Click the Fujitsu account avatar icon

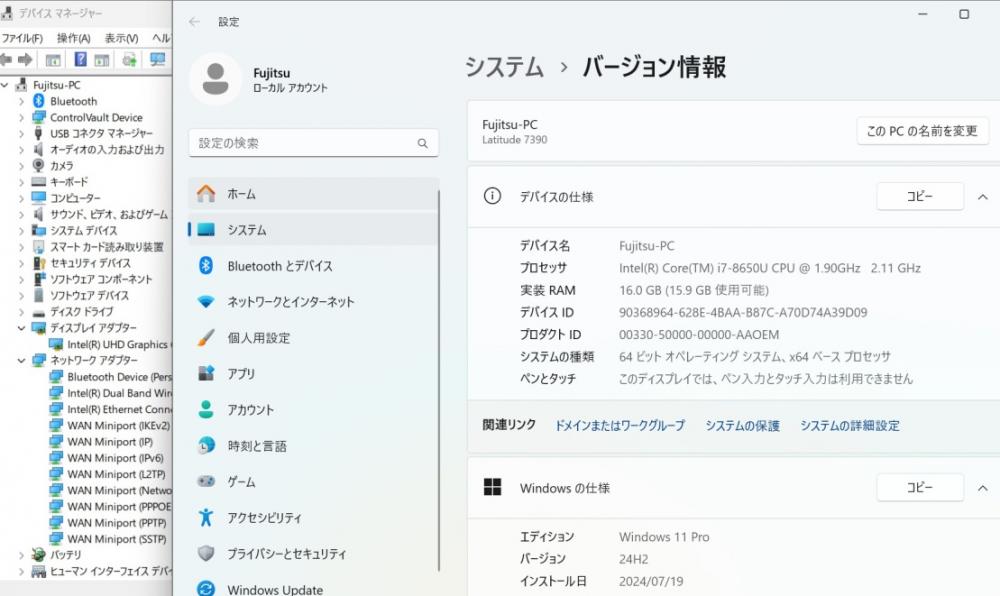point(216,79)
